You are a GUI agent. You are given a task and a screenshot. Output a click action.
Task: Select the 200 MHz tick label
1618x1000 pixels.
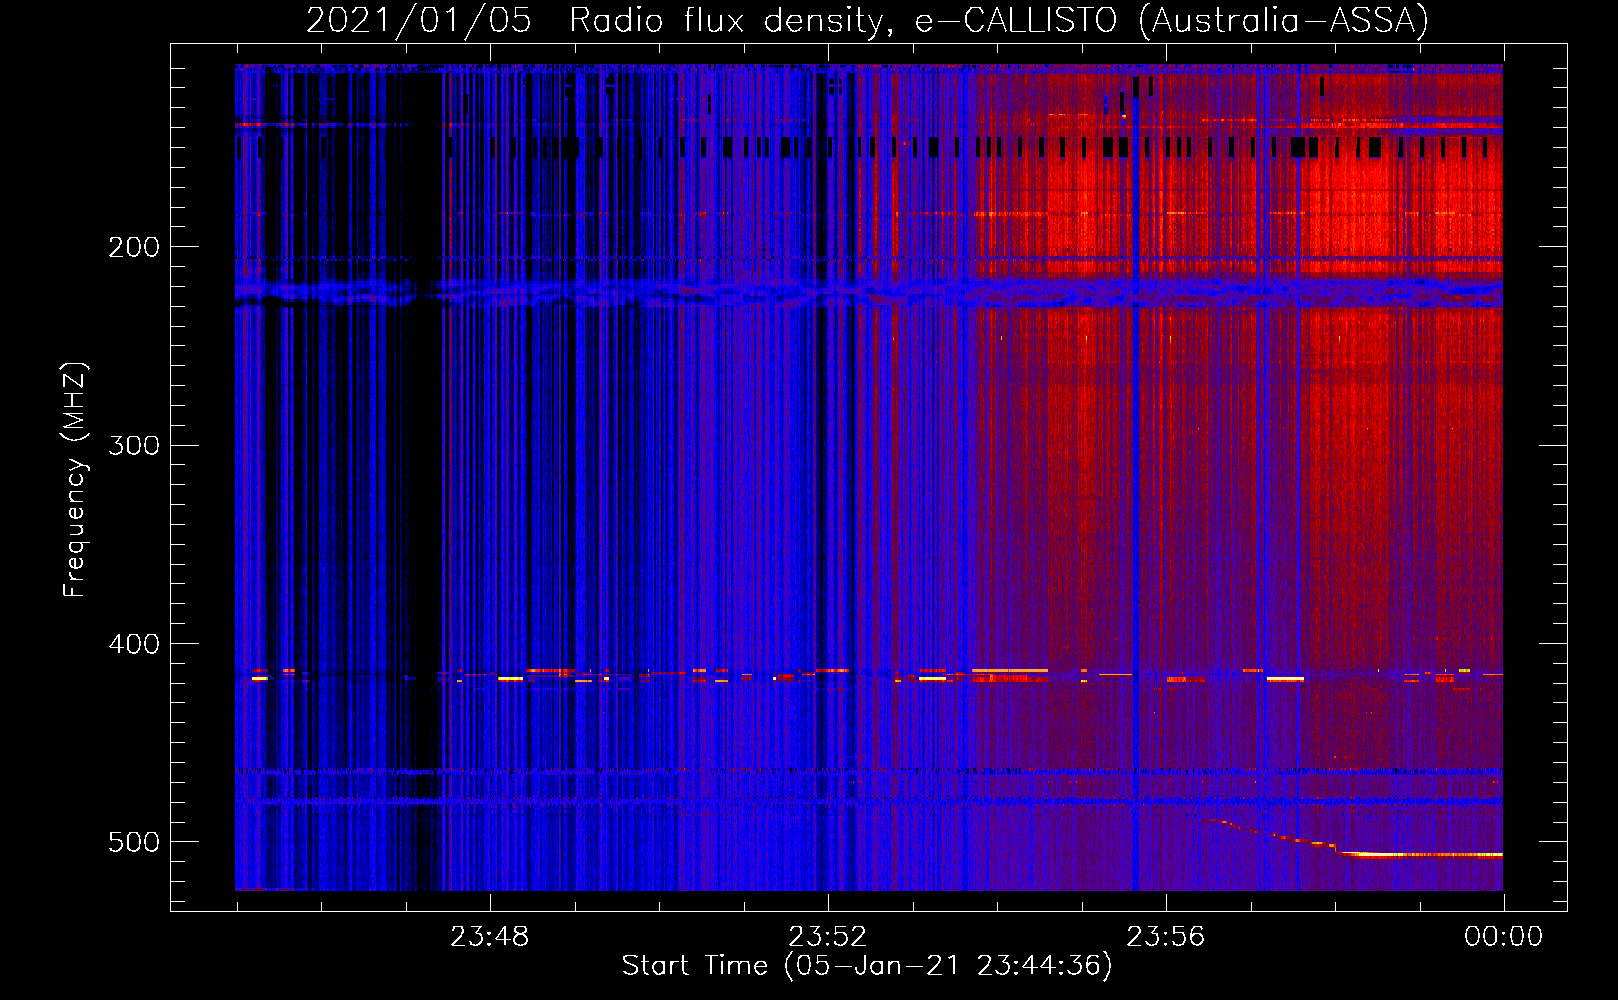(x=134, y=247)
